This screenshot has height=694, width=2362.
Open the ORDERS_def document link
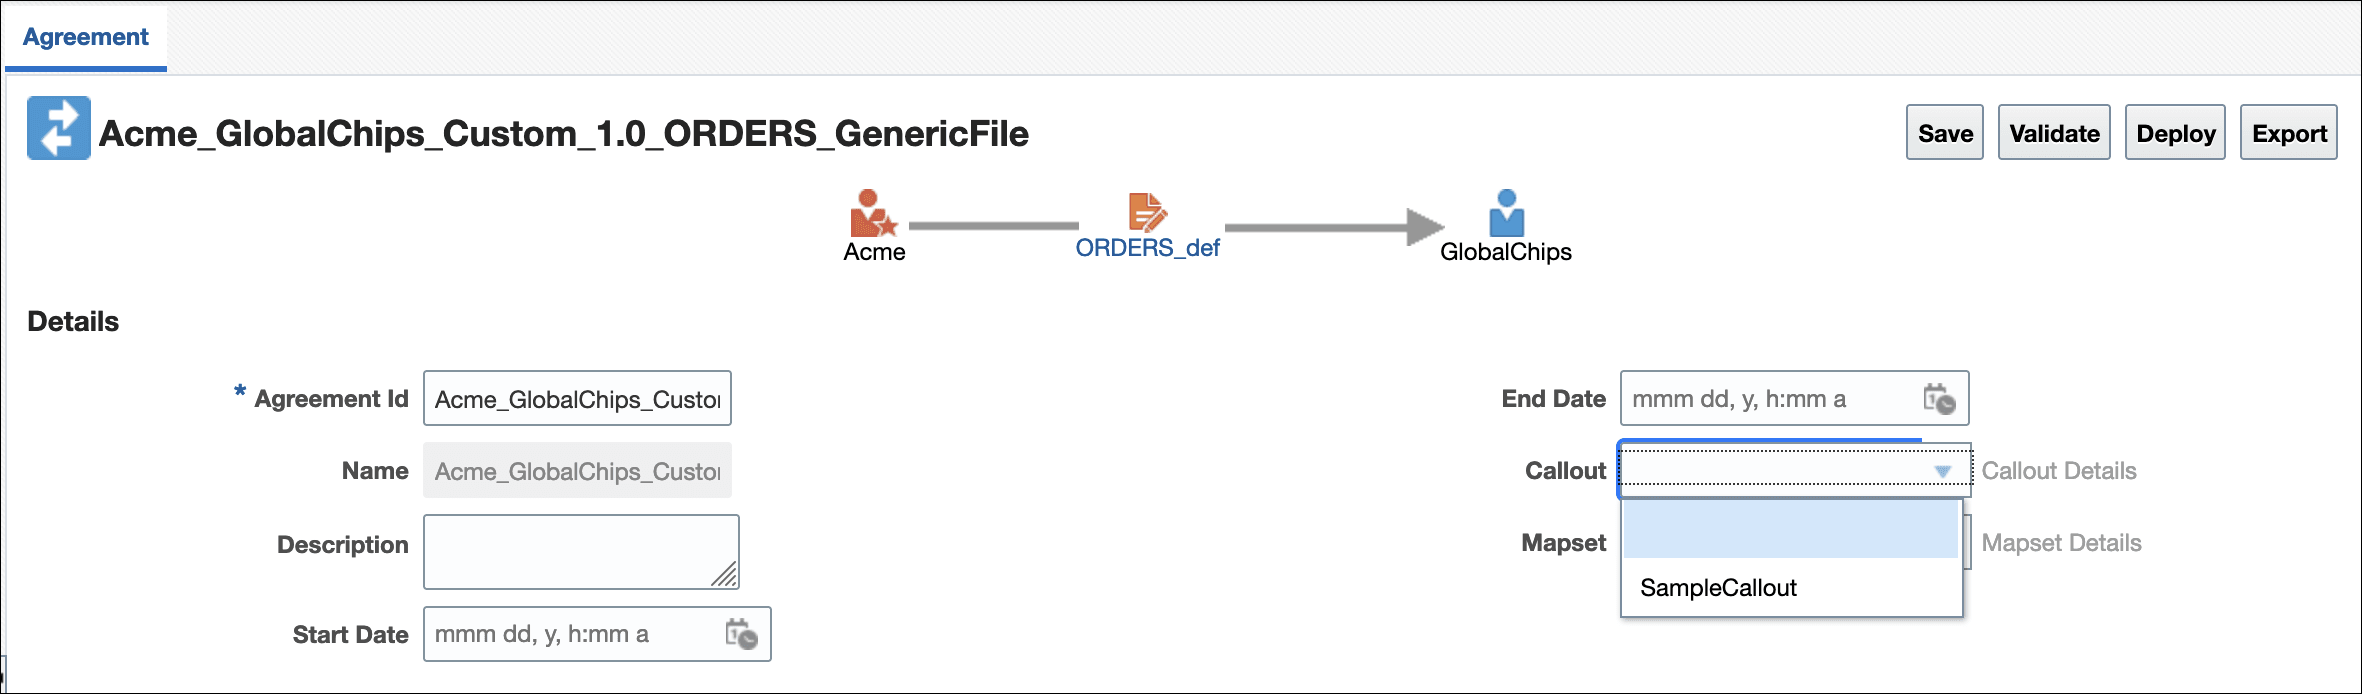1148,248
